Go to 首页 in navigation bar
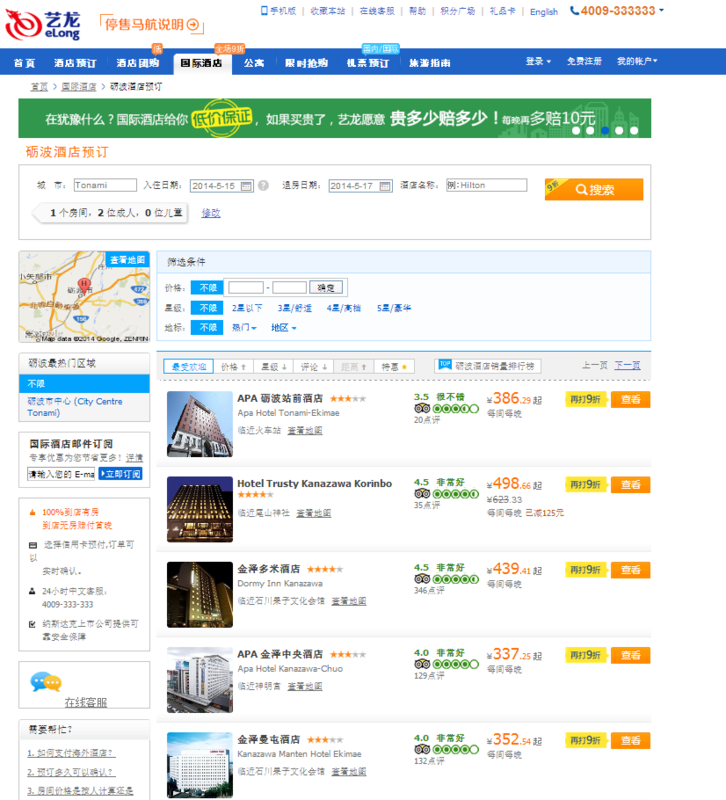Image resolution: width=726 pixels, height=800 pixels. (24, 63)
